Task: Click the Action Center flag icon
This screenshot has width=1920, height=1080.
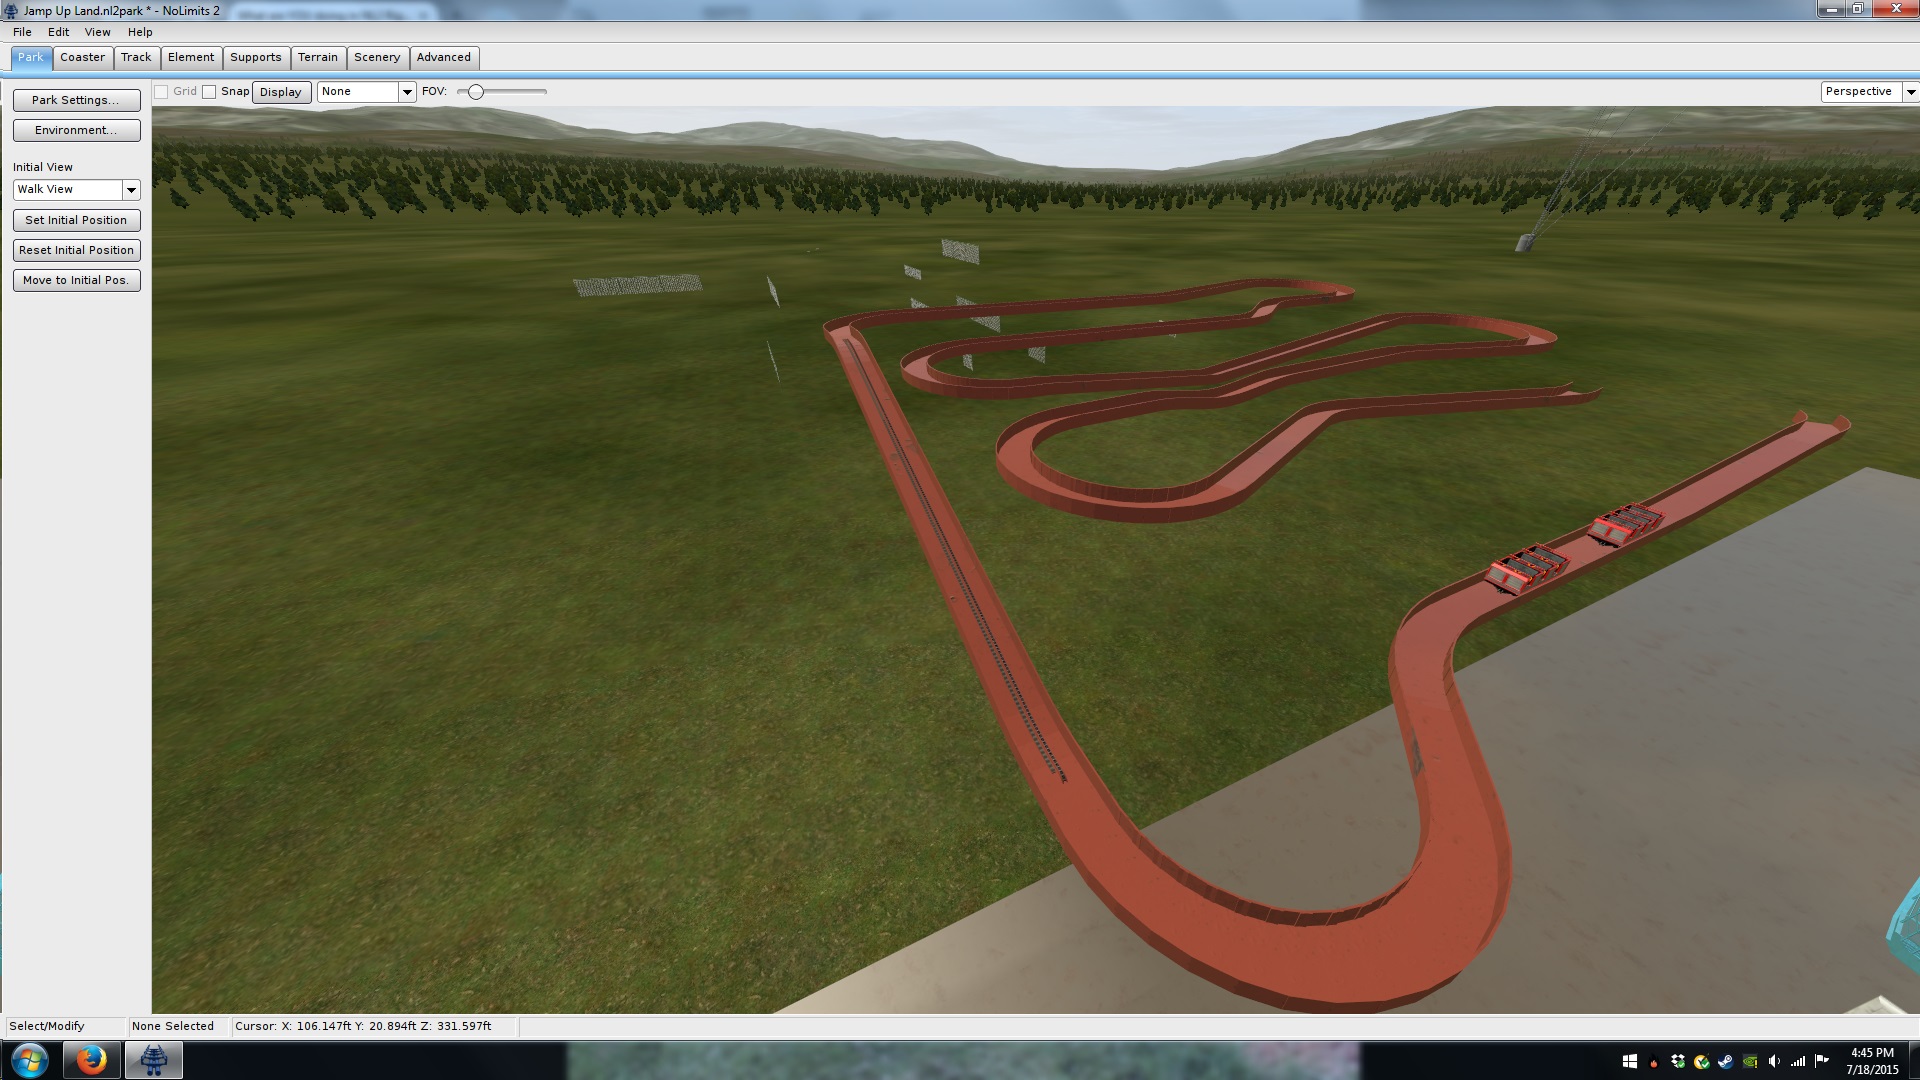Action: (1821, 1061)
